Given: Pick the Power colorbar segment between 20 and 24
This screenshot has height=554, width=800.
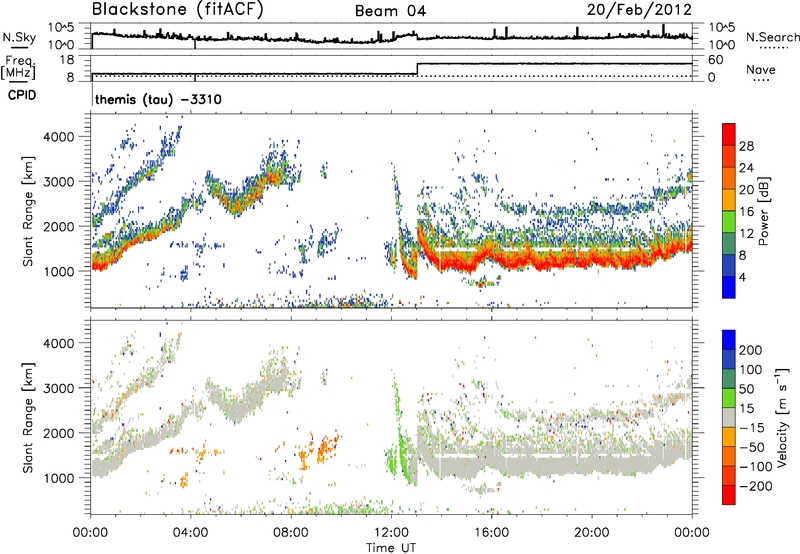Looking at the screenshot, I should pos(729,179).
